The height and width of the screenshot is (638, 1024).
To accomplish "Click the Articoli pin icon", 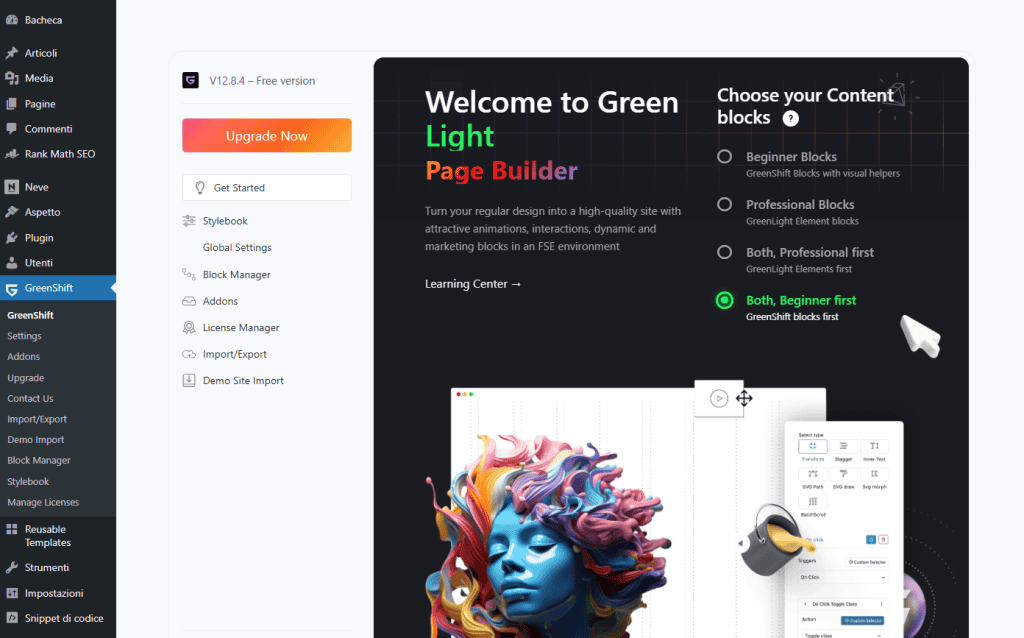I will tap(12, 53).
